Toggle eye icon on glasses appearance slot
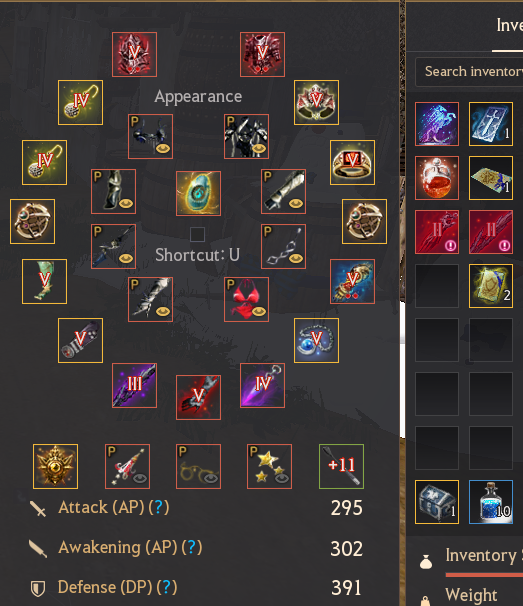Screen dimensions: 523x606 211,478
